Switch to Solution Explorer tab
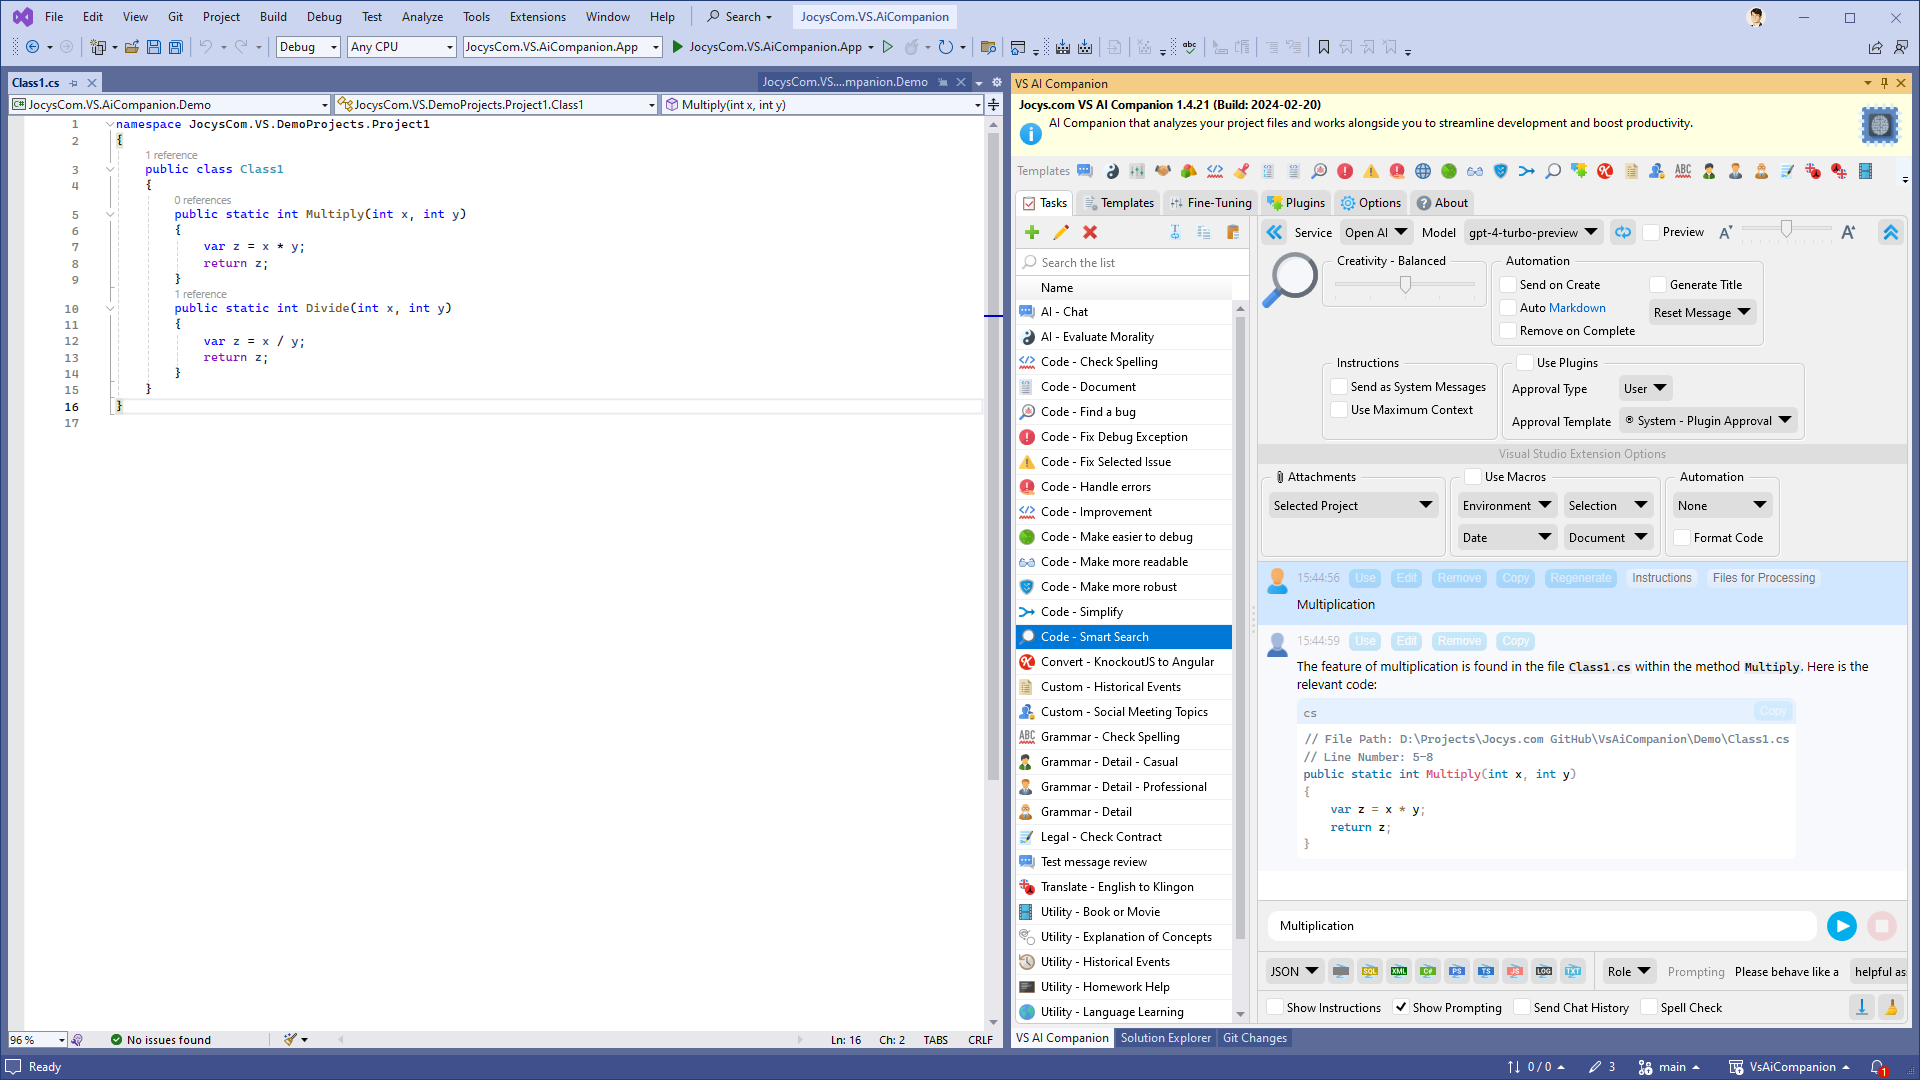 [1165, 1038]
